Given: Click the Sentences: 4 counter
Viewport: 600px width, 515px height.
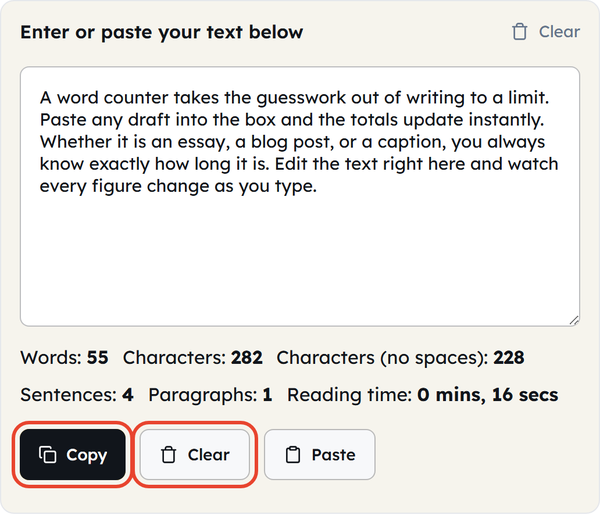Looking at the screenshot, I should (x=77, y=395).
